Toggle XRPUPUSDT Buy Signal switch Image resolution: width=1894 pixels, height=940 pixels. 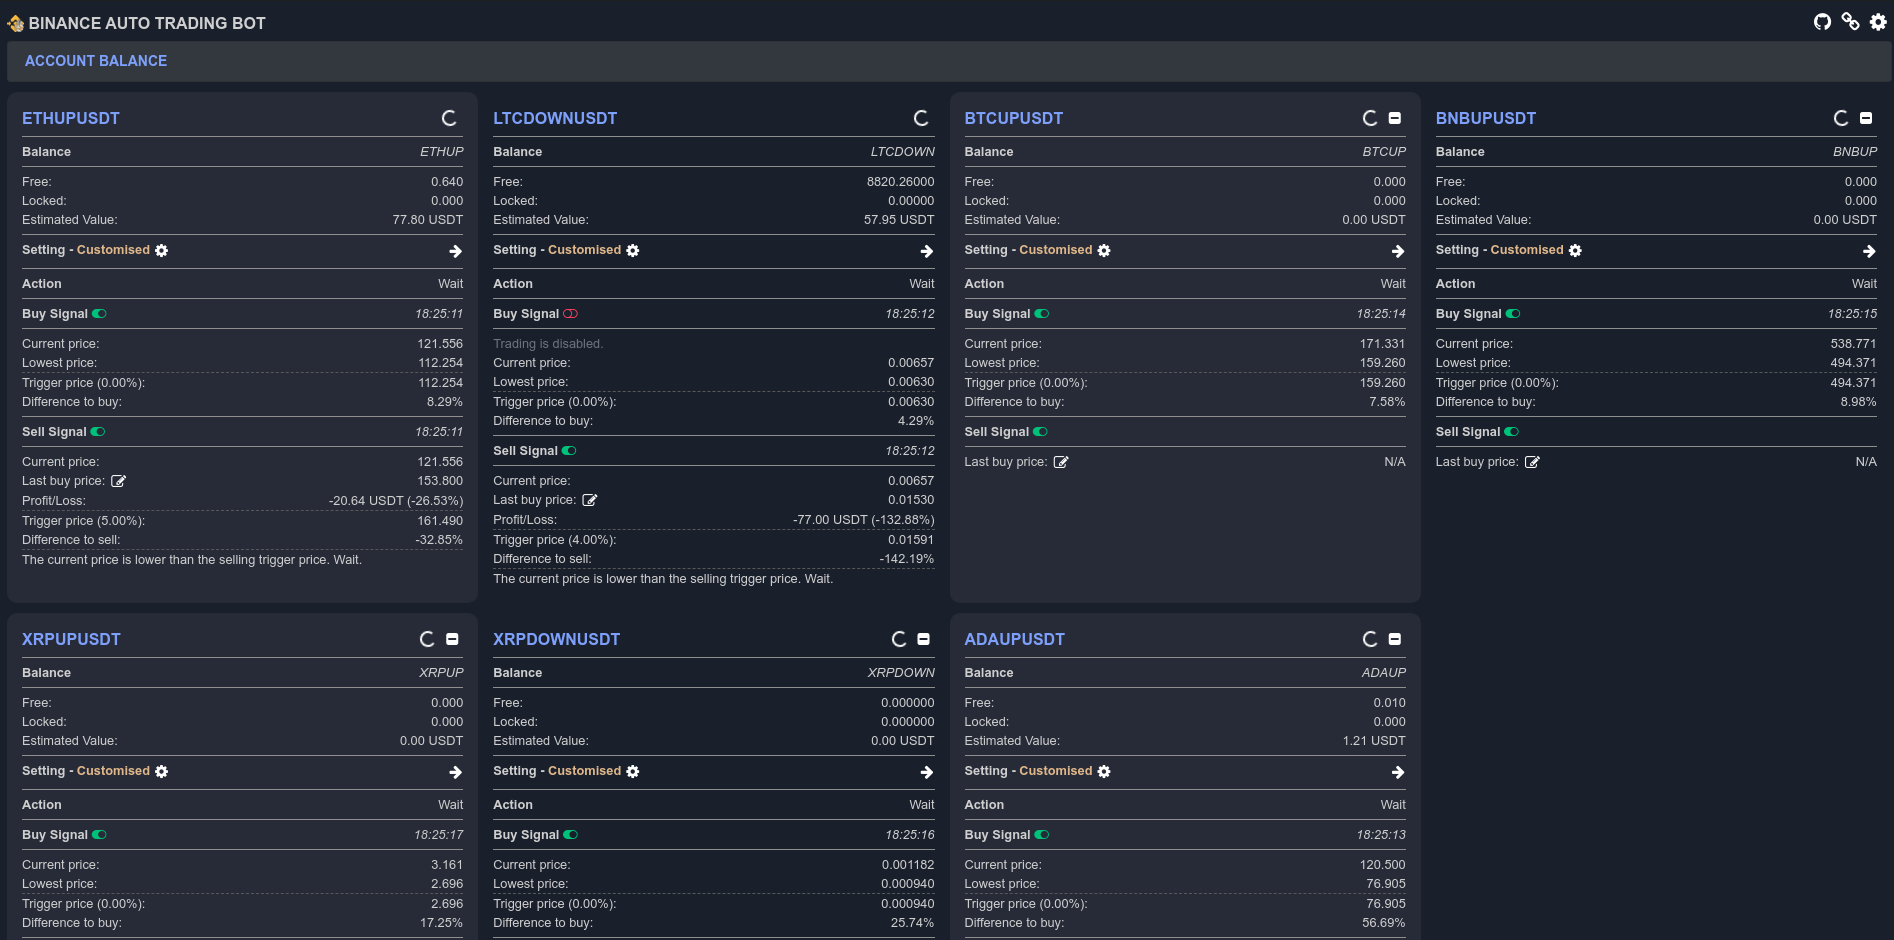99,835
